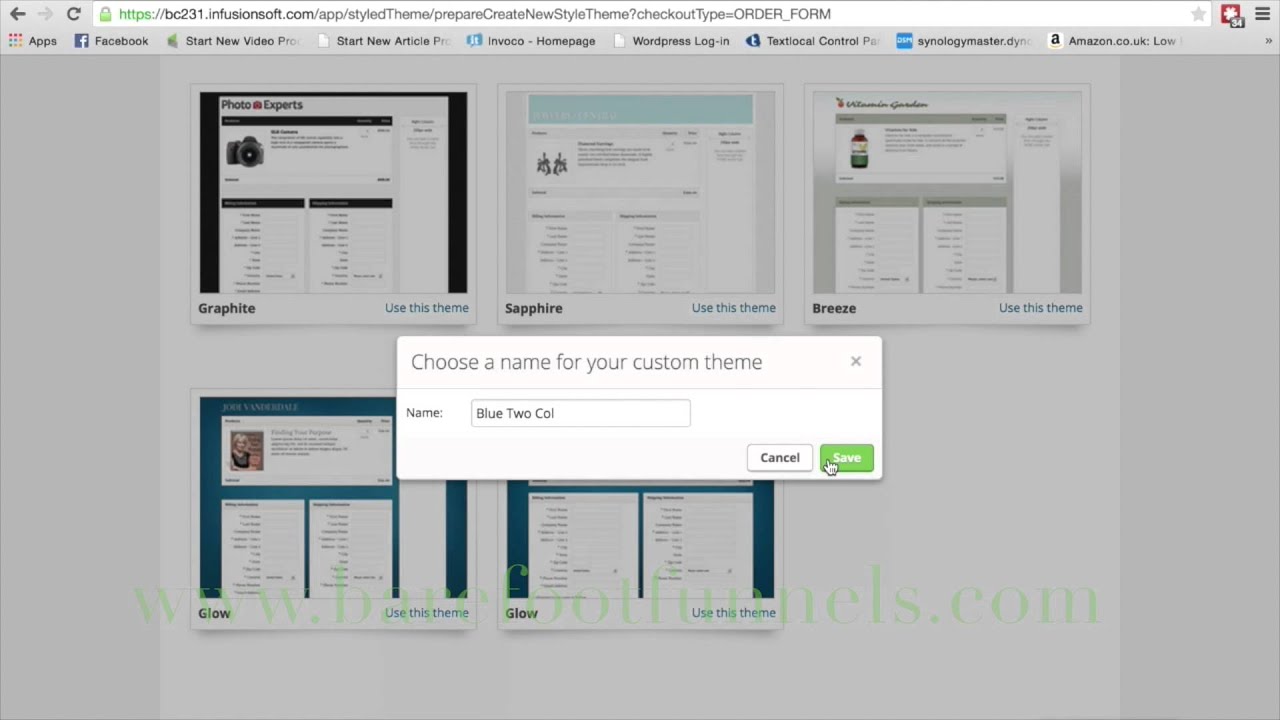This screenshot has height=720, width=1280.
Task: Open the Start New Article Pro bookmark
Action: click(384, 41)
